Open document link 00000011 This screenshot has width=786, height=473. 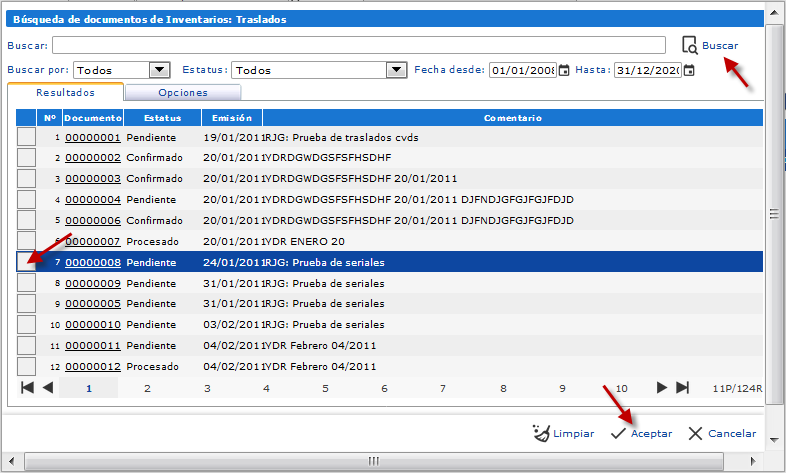click(x=93, y=345)
